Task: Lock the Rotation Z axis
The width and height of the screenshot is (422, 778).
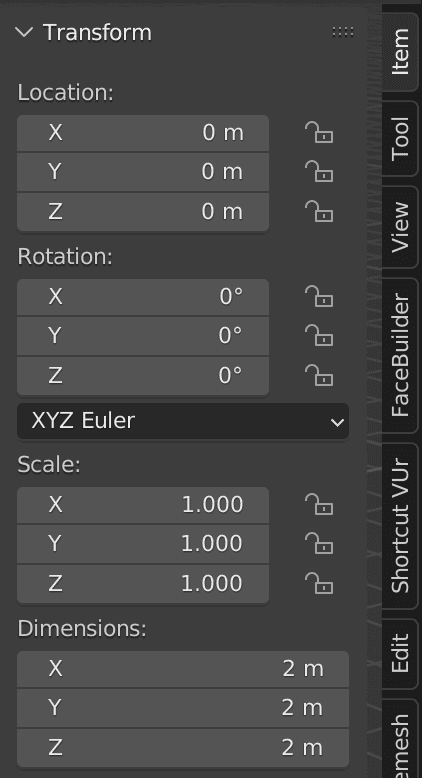Action: 318,376
